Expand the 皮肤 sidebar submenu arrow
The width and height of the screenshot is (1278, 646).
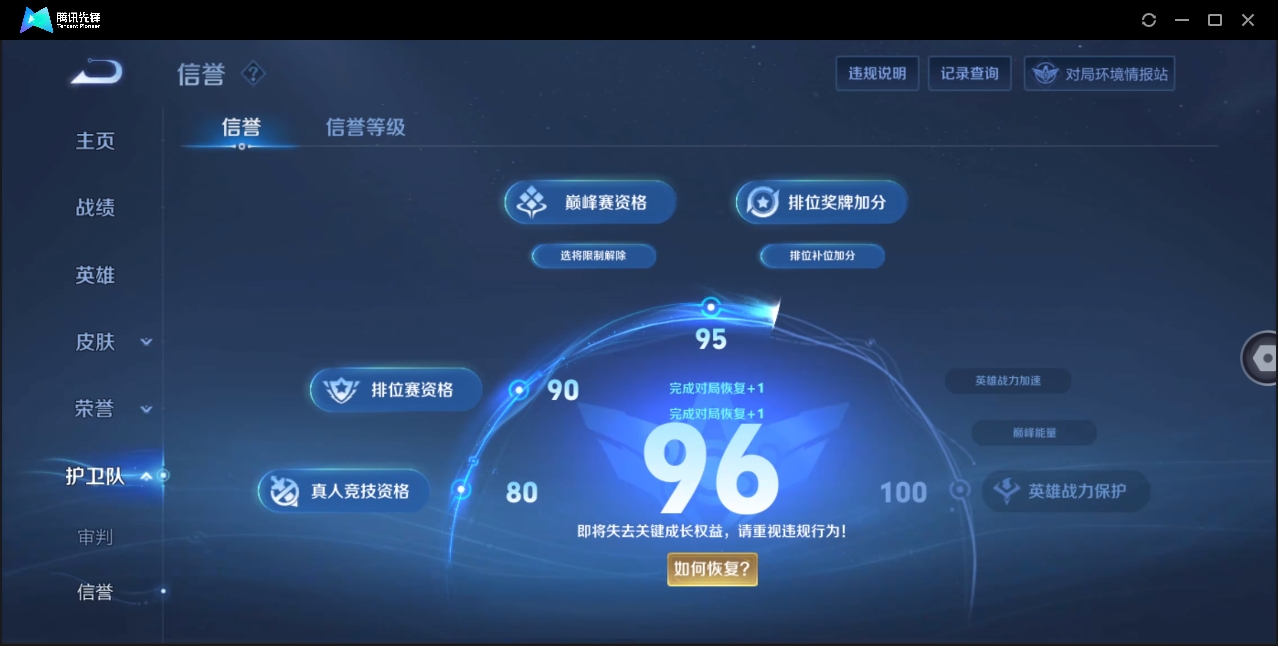[146, 342]
